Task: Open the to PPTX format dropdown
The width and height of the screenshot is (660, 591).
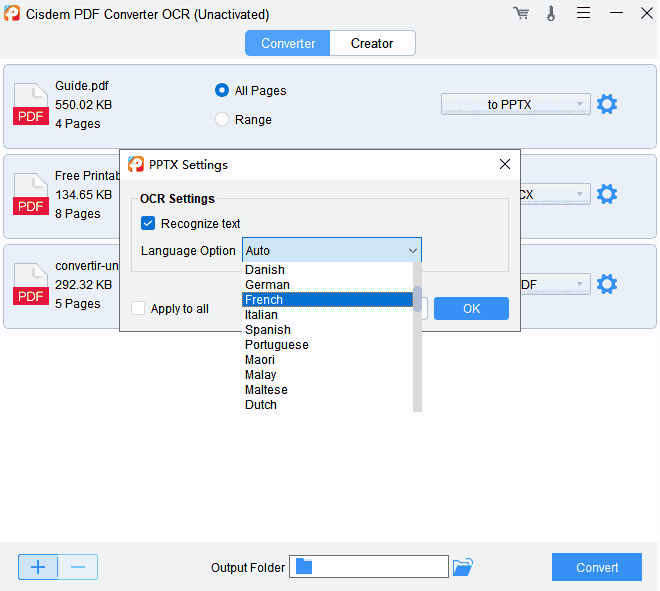Action: (516, 104)
